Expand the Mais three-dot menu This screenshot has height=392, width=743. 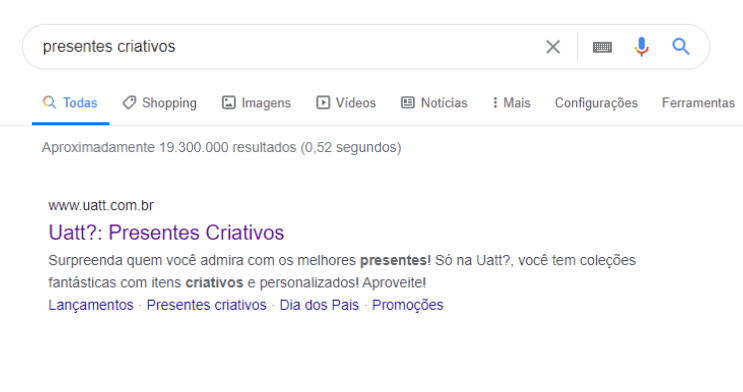511,102
